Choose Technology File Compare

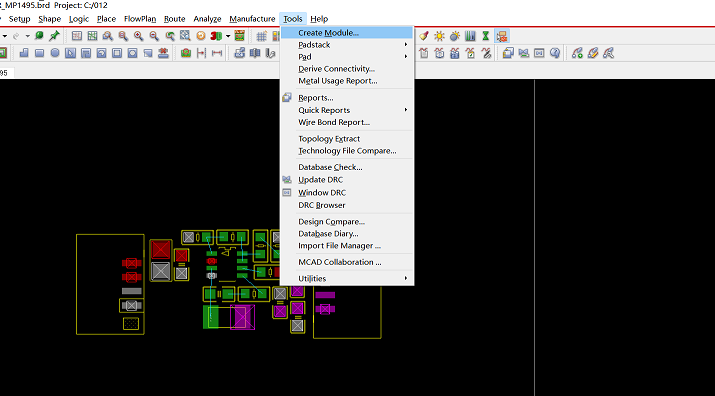(x=347, y=151)
